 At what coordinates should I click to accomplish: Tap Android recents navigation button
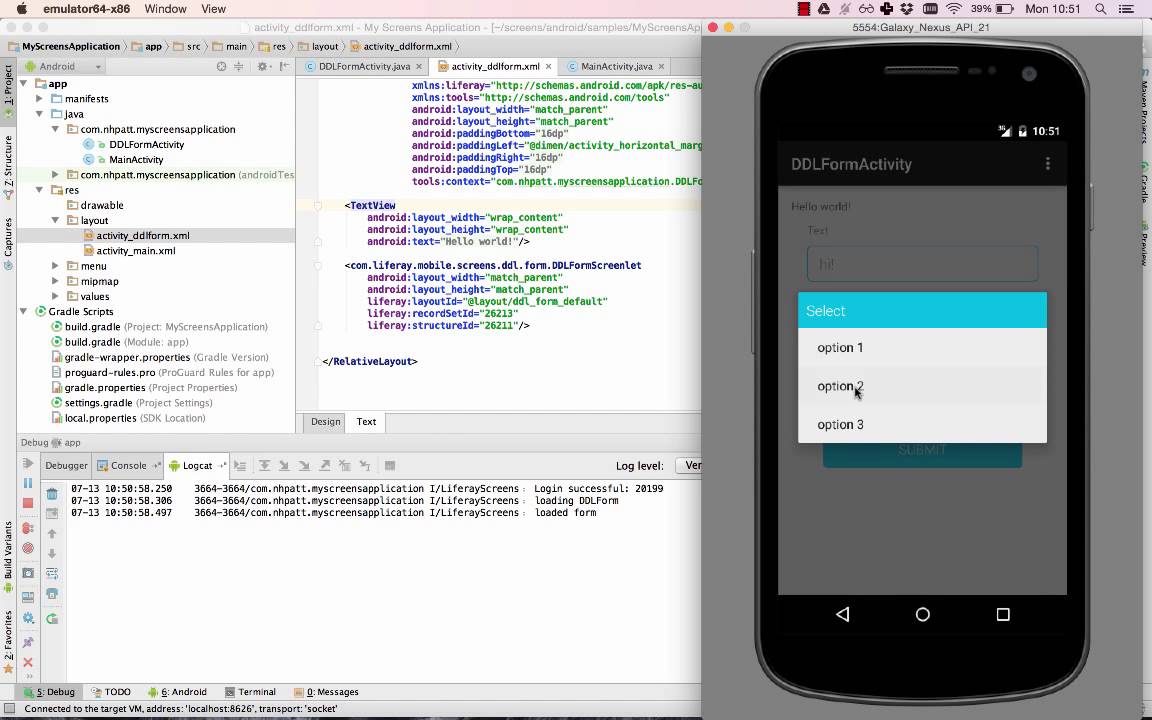tap(1003, 614)
